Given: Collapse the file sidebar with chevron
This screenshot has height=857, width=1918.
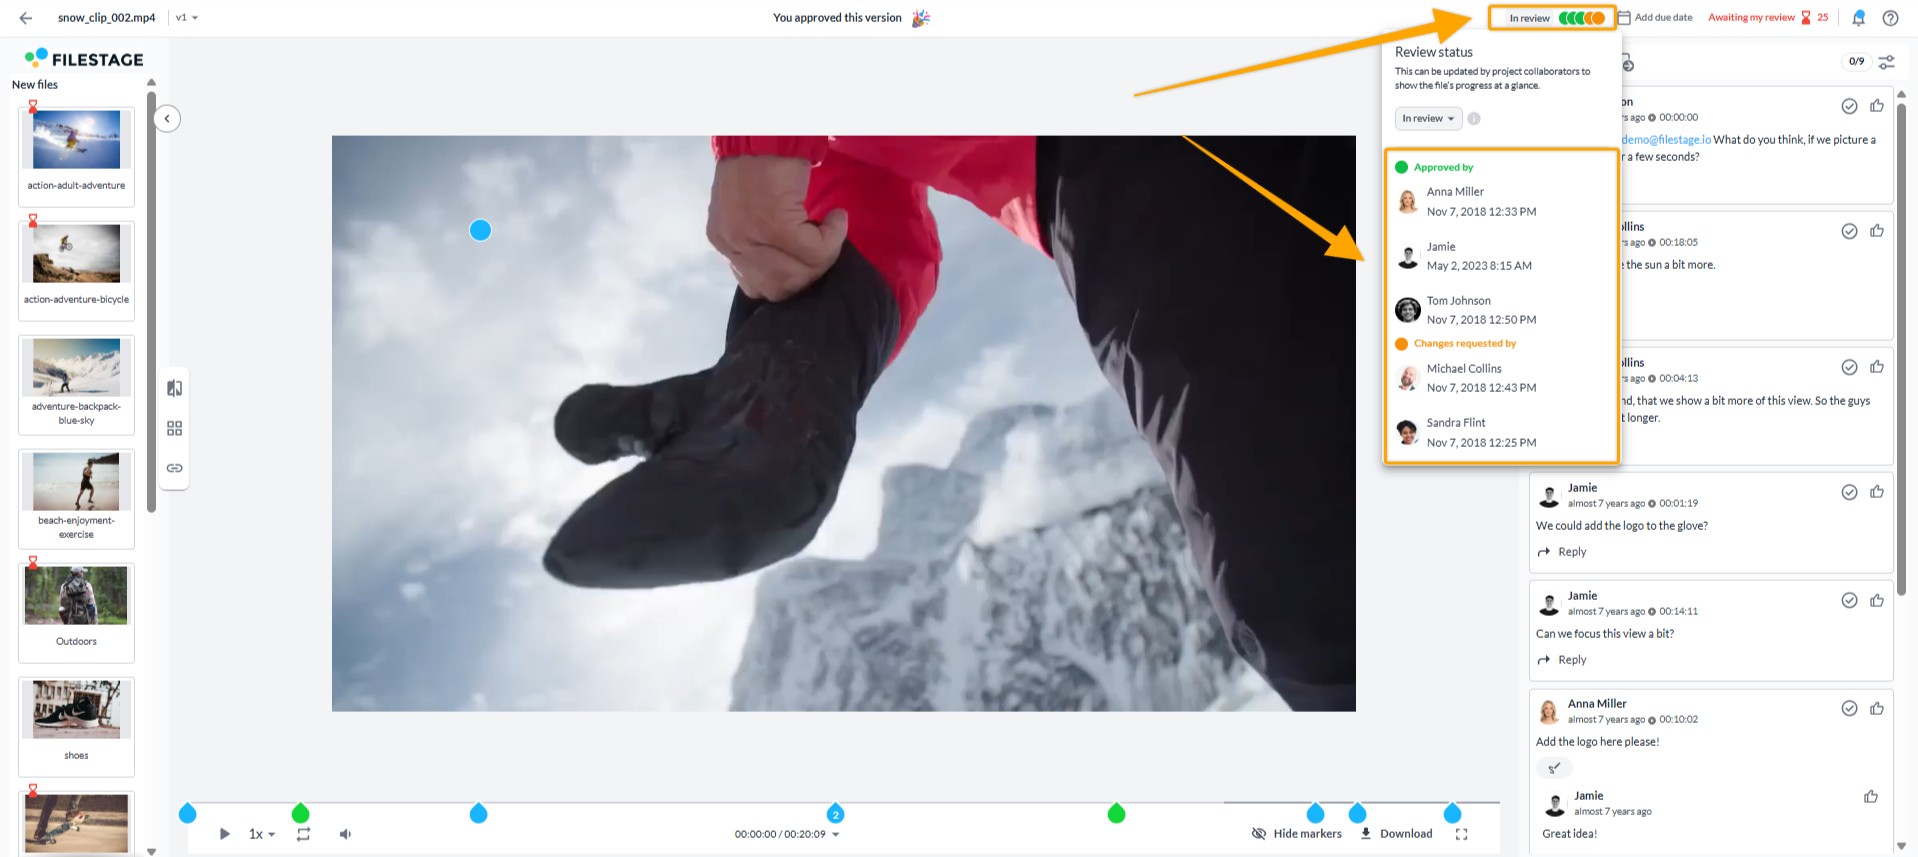Looking at the screenshot, I should tap(167, 119).
